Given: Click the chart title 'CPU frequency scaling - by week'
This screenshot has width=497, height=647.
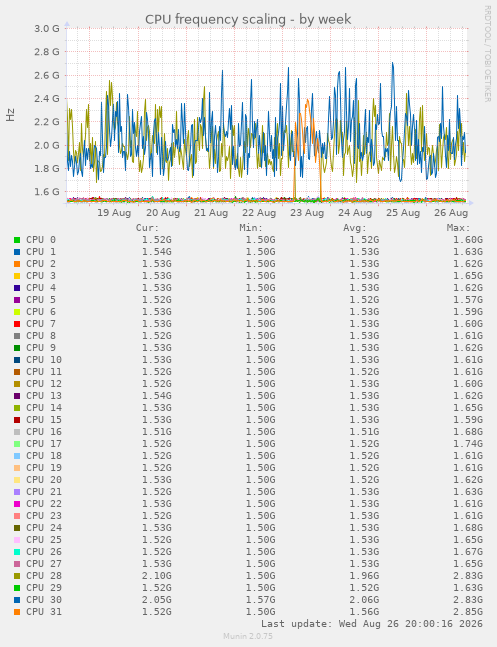Looking at the screenshot, I should pyautogui.click(x=248, y=19).
